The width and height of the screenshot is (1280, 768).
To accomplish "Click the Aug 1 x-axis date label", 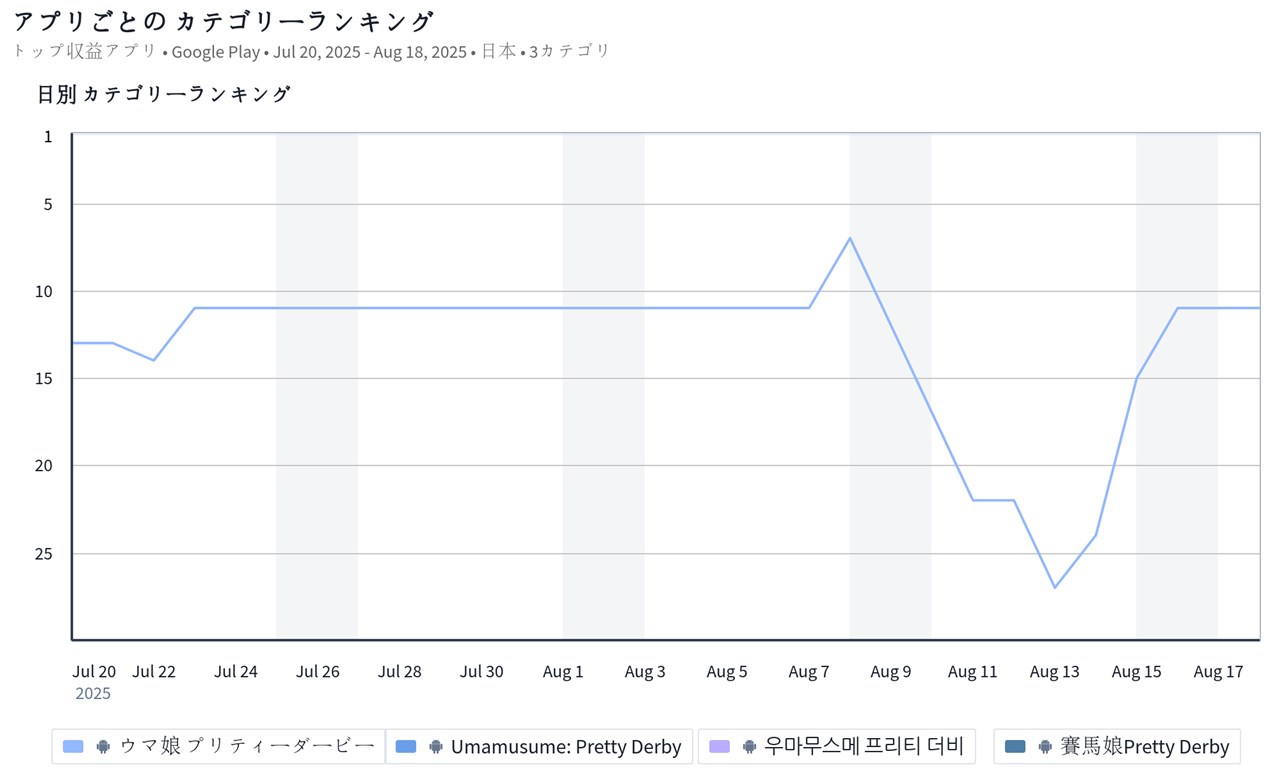I will [x=563, y=672].
